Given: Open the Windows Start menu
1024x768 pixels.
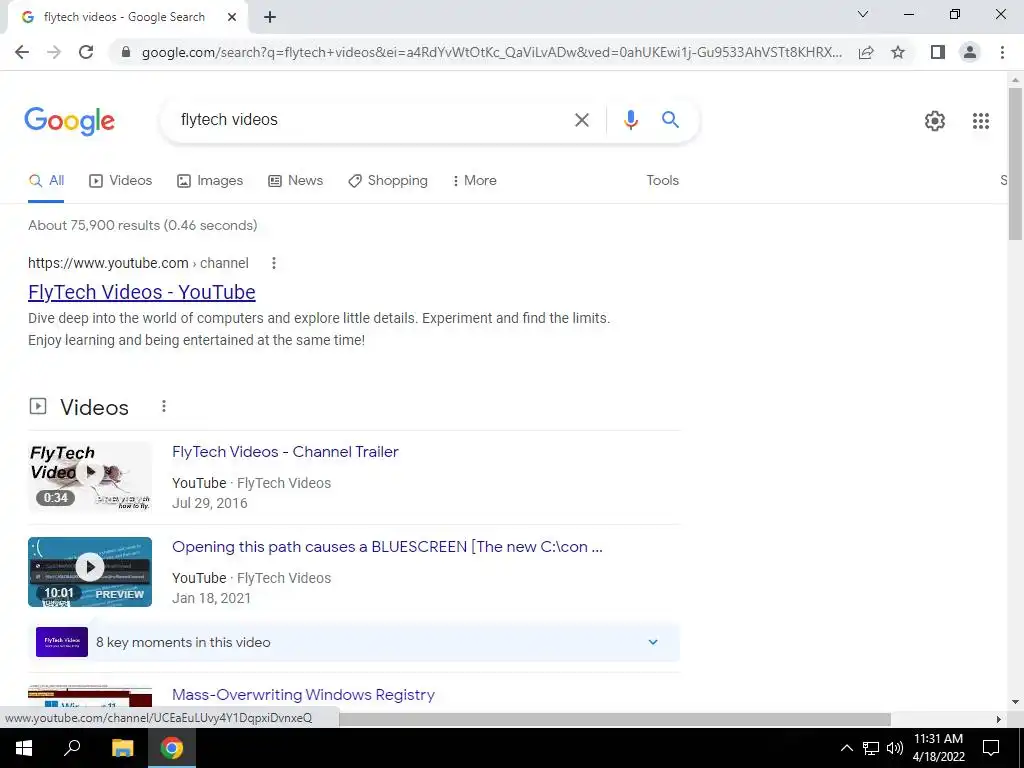Looking at the screenshot, I should coord(24,748).
